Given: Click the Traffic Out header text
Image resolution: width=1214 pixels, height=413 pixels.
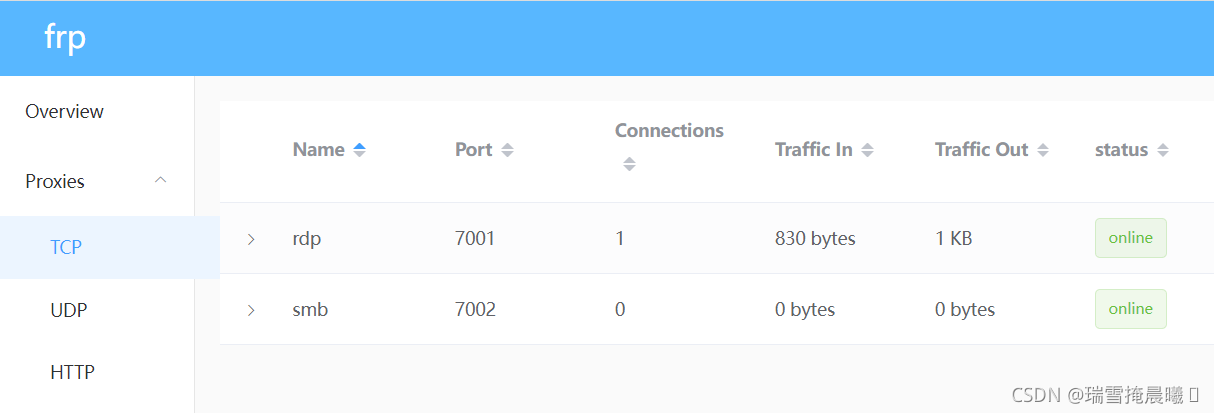Looking at the screenshot, I should tap(981, 150).
